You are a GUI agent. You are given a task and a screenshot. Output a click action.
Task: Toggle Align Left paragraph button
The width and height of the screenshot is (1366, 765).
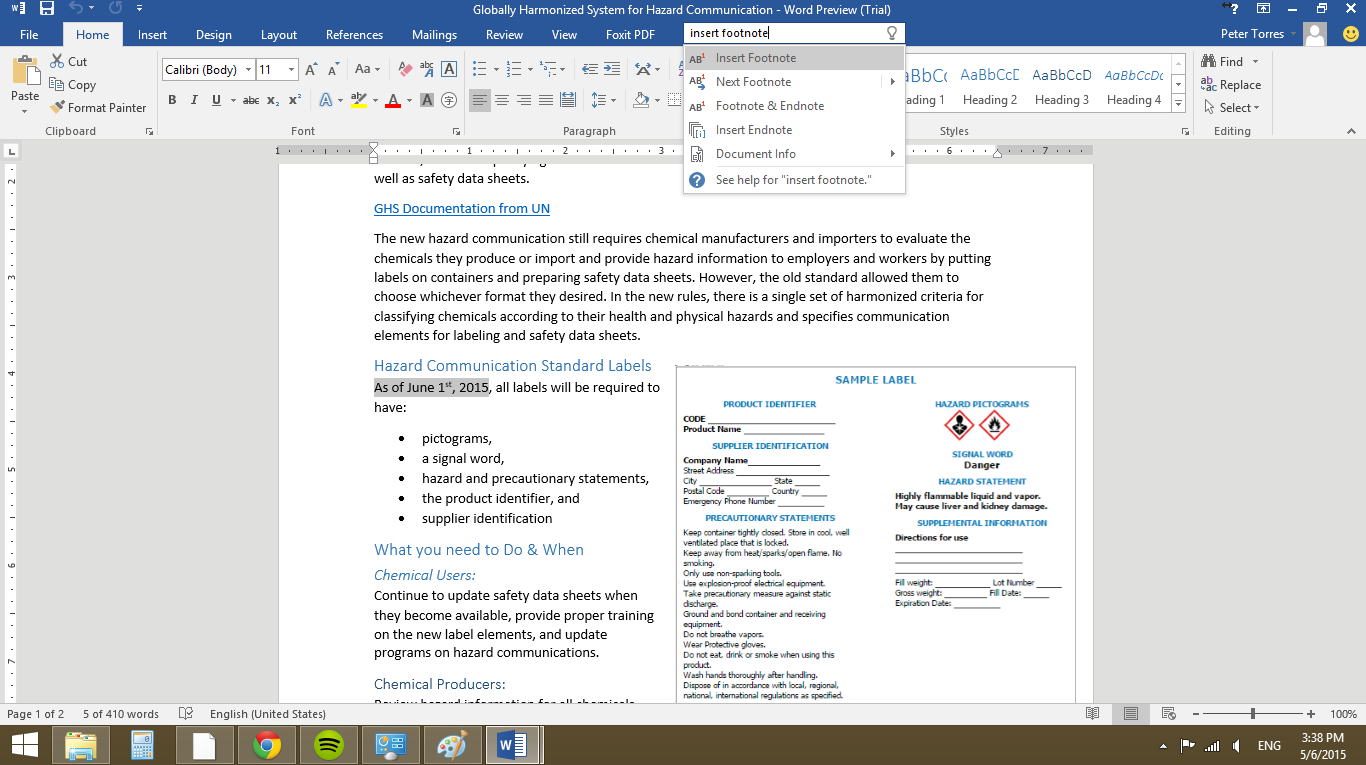[x=480, y=100]
